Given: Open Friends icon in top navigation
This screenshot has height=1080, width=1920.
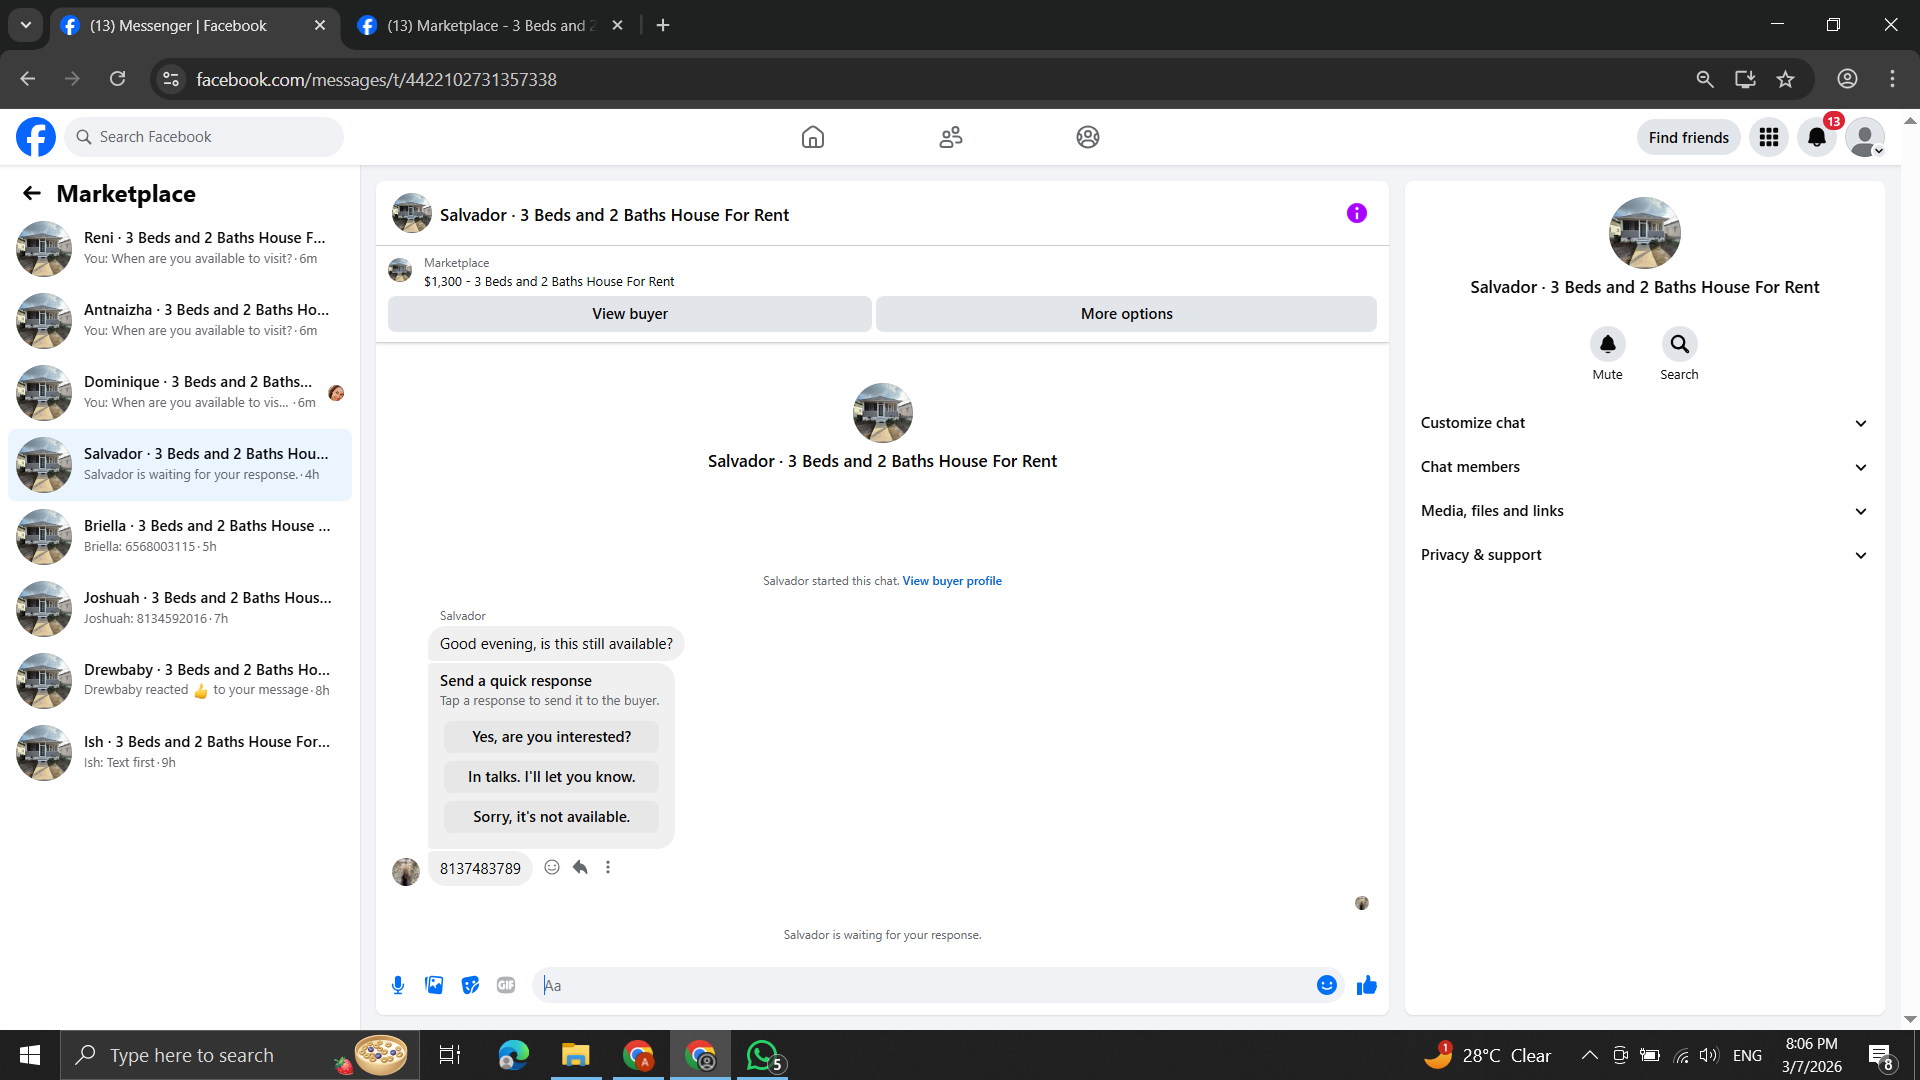Looking at the screenshot, I should (951, 137).
